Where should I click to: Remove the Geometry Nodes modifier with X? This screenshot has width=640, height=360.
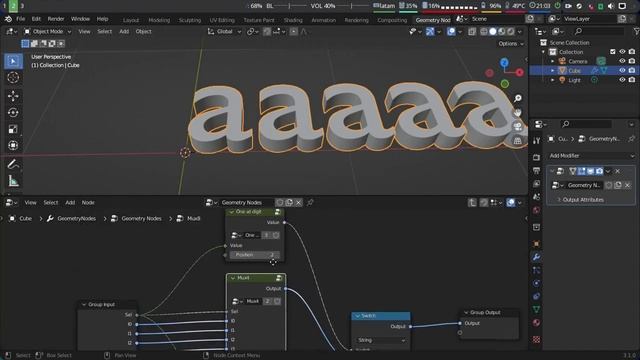tap(618, 171)
